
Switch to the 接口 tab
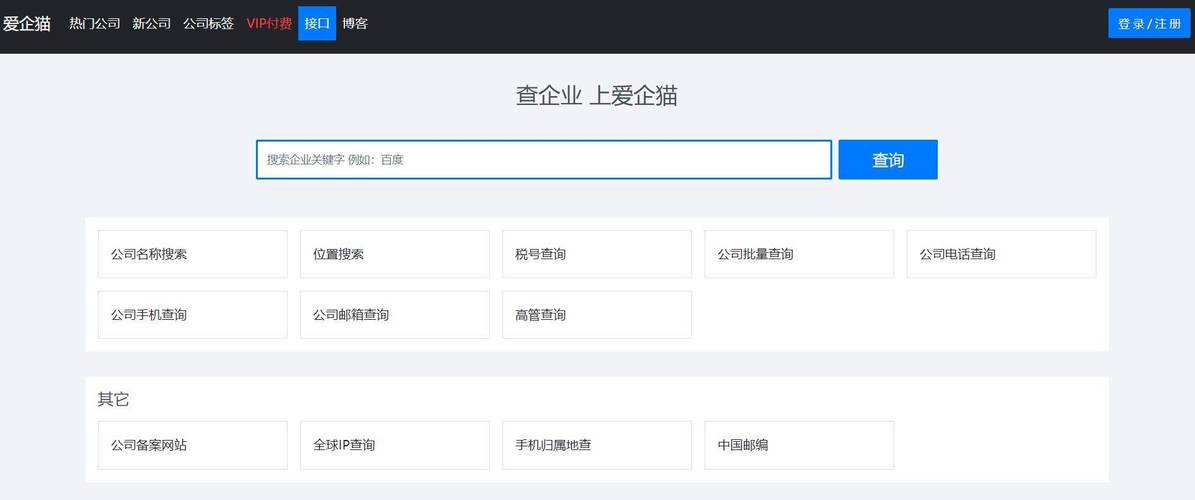[317, 23]
